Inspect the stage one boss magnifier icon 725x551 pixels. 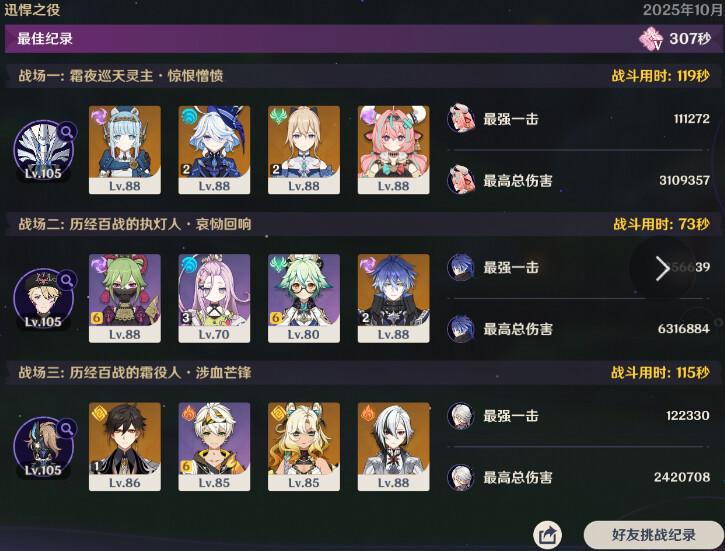pyautogui.click(x=67, y=132)
